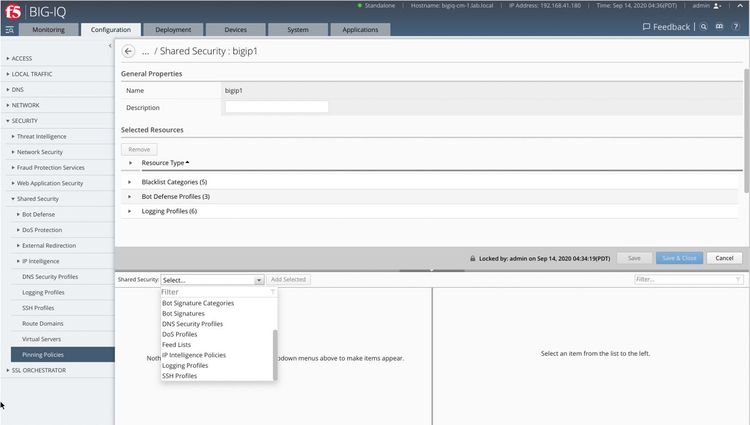The image size is (750, 425).
Task: Click the Save button
Action: [634, 258]
